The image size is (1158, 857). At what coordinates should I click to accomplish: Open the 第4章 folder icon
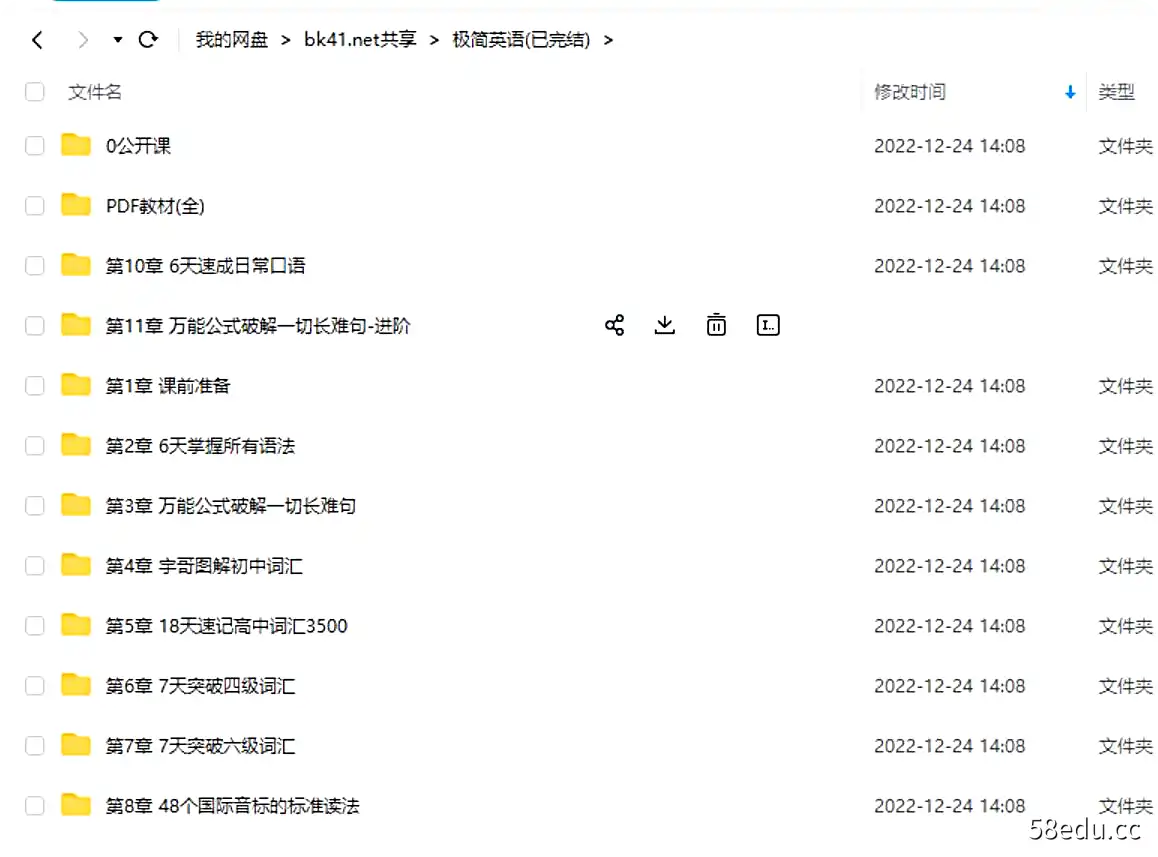point(75,564)
